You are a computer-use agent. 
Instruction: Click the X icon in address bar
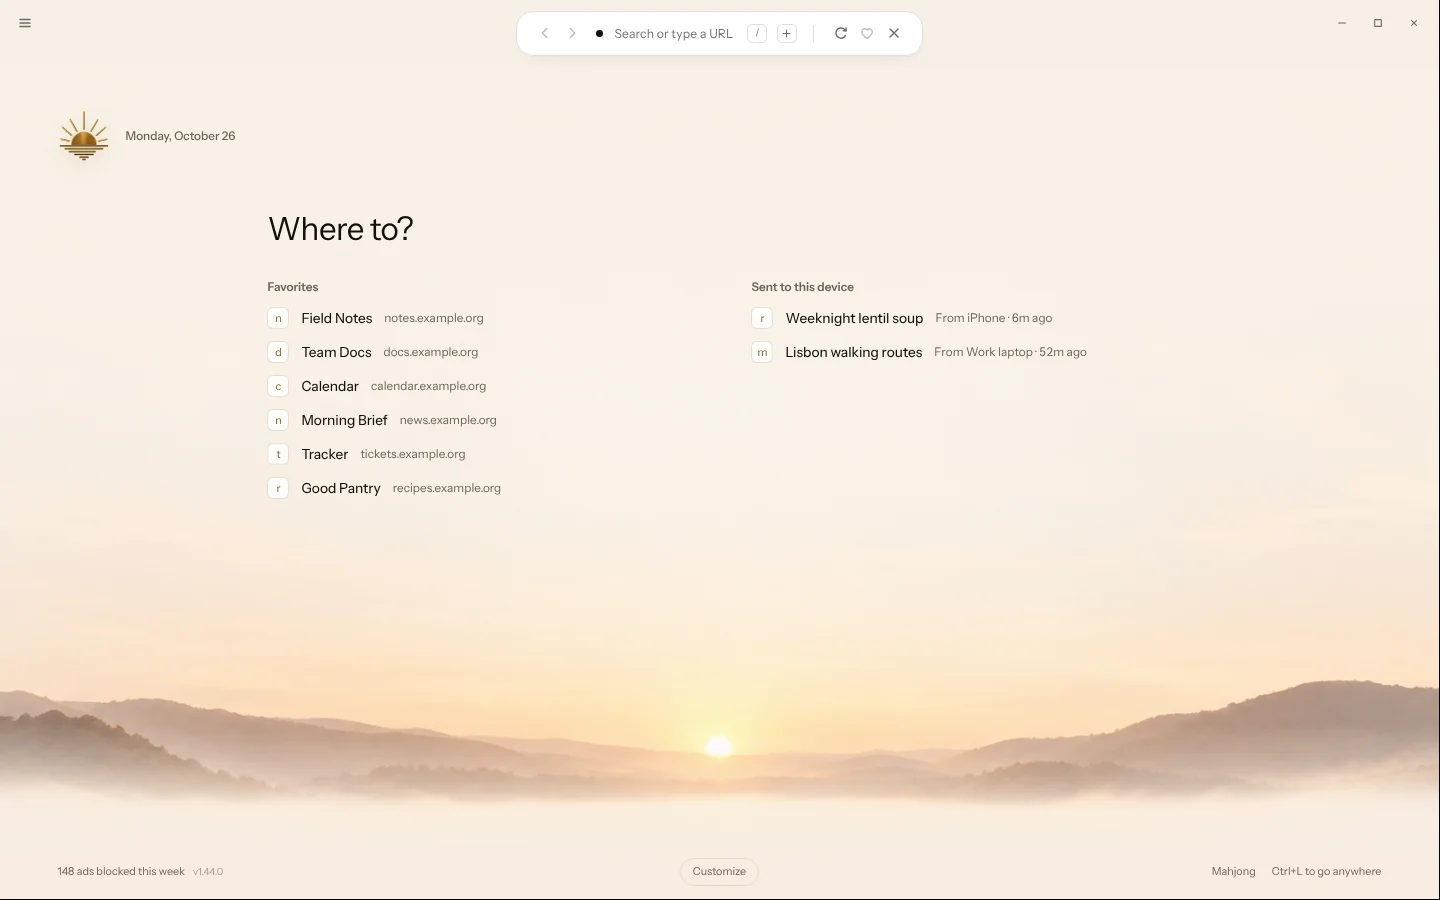894,33
